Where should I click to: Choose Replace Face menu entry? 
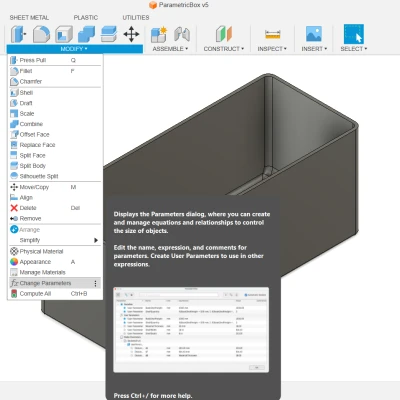pos(55,145)
